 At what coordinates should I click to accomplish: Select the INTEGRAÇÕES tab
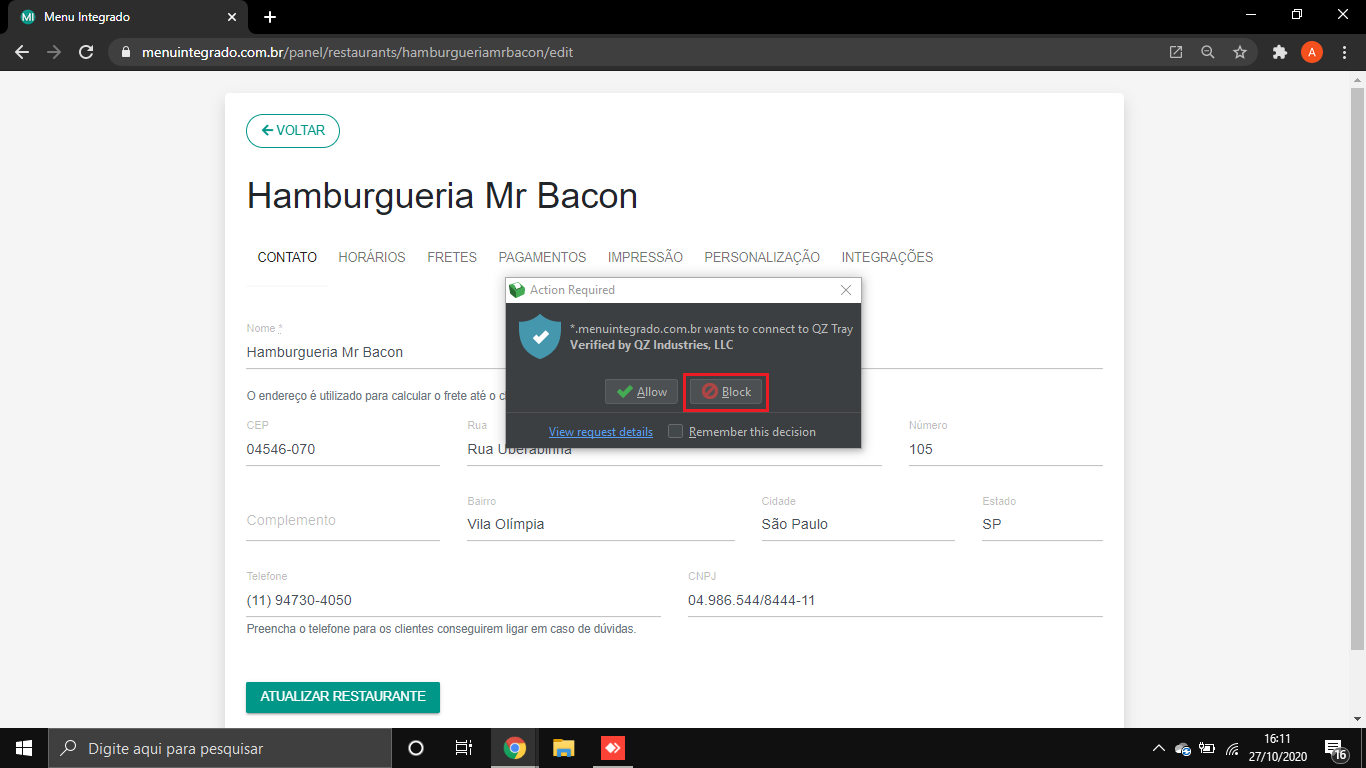887,257
